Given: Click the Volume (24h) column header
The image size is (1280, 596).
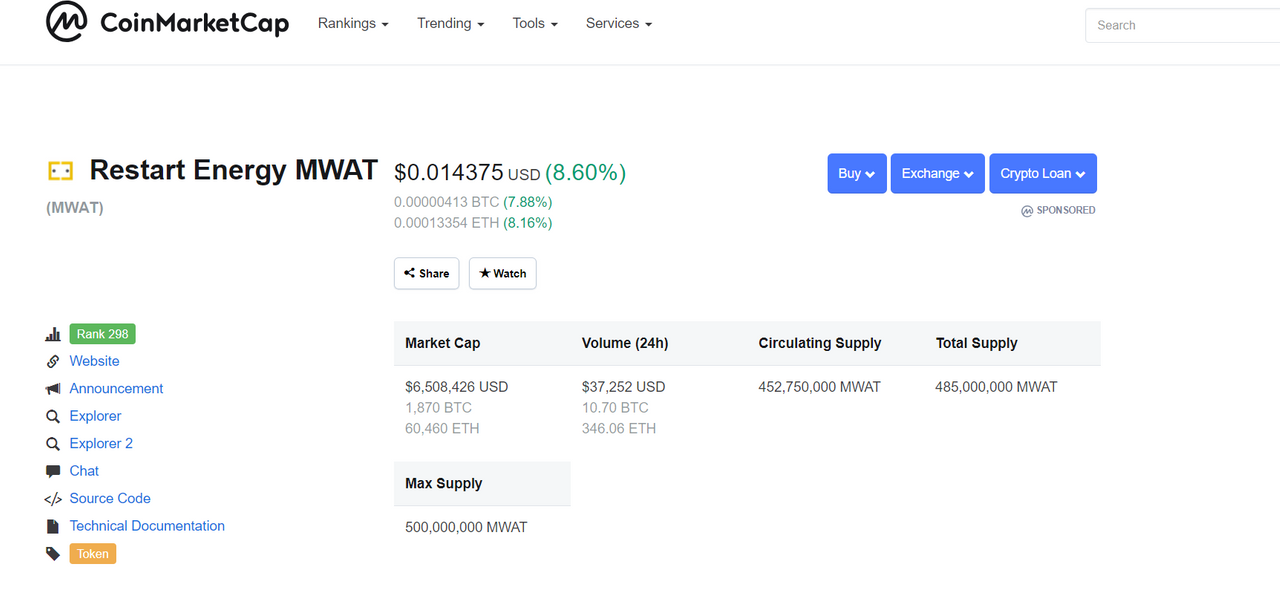Looking at the screenshot, I should [625, 343].
